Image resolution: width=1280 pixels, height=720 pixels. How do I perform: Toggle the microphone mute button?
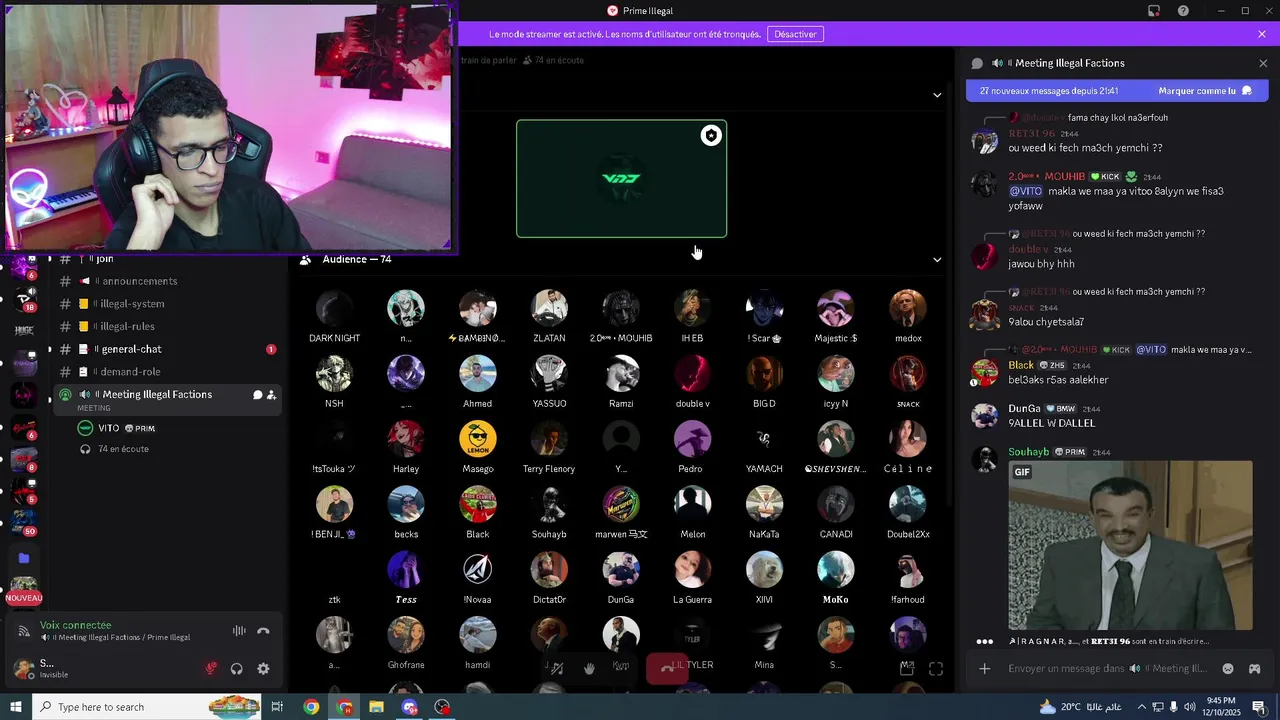coord(211,669)
